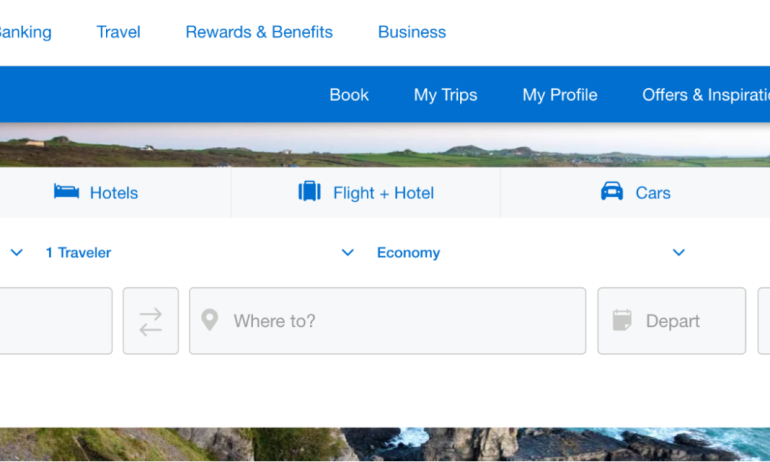Click the Hotels bed icon
Viewport: 770px width, 462px height.
tap(66, 192)
